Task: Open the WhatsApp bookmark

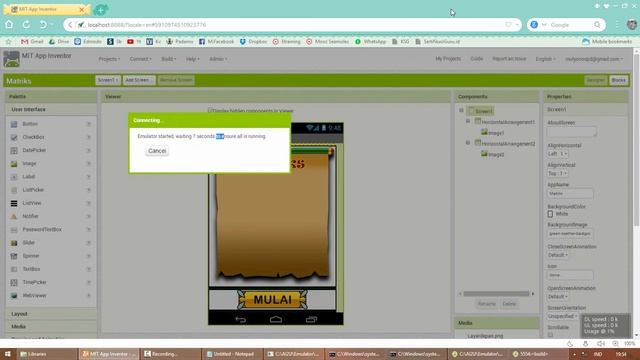Action: coord(370,42)
